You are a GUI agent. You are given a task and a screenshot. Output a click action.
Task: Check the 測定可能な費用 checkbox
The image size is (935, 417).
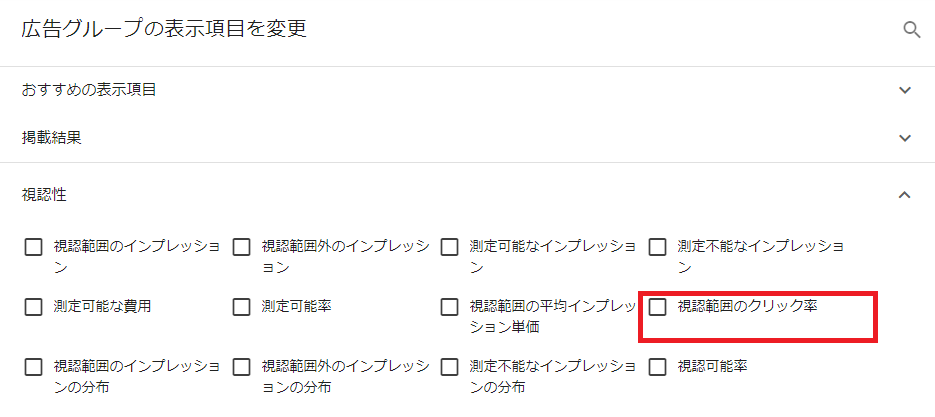pyautogui.click(x=34, y=307)
